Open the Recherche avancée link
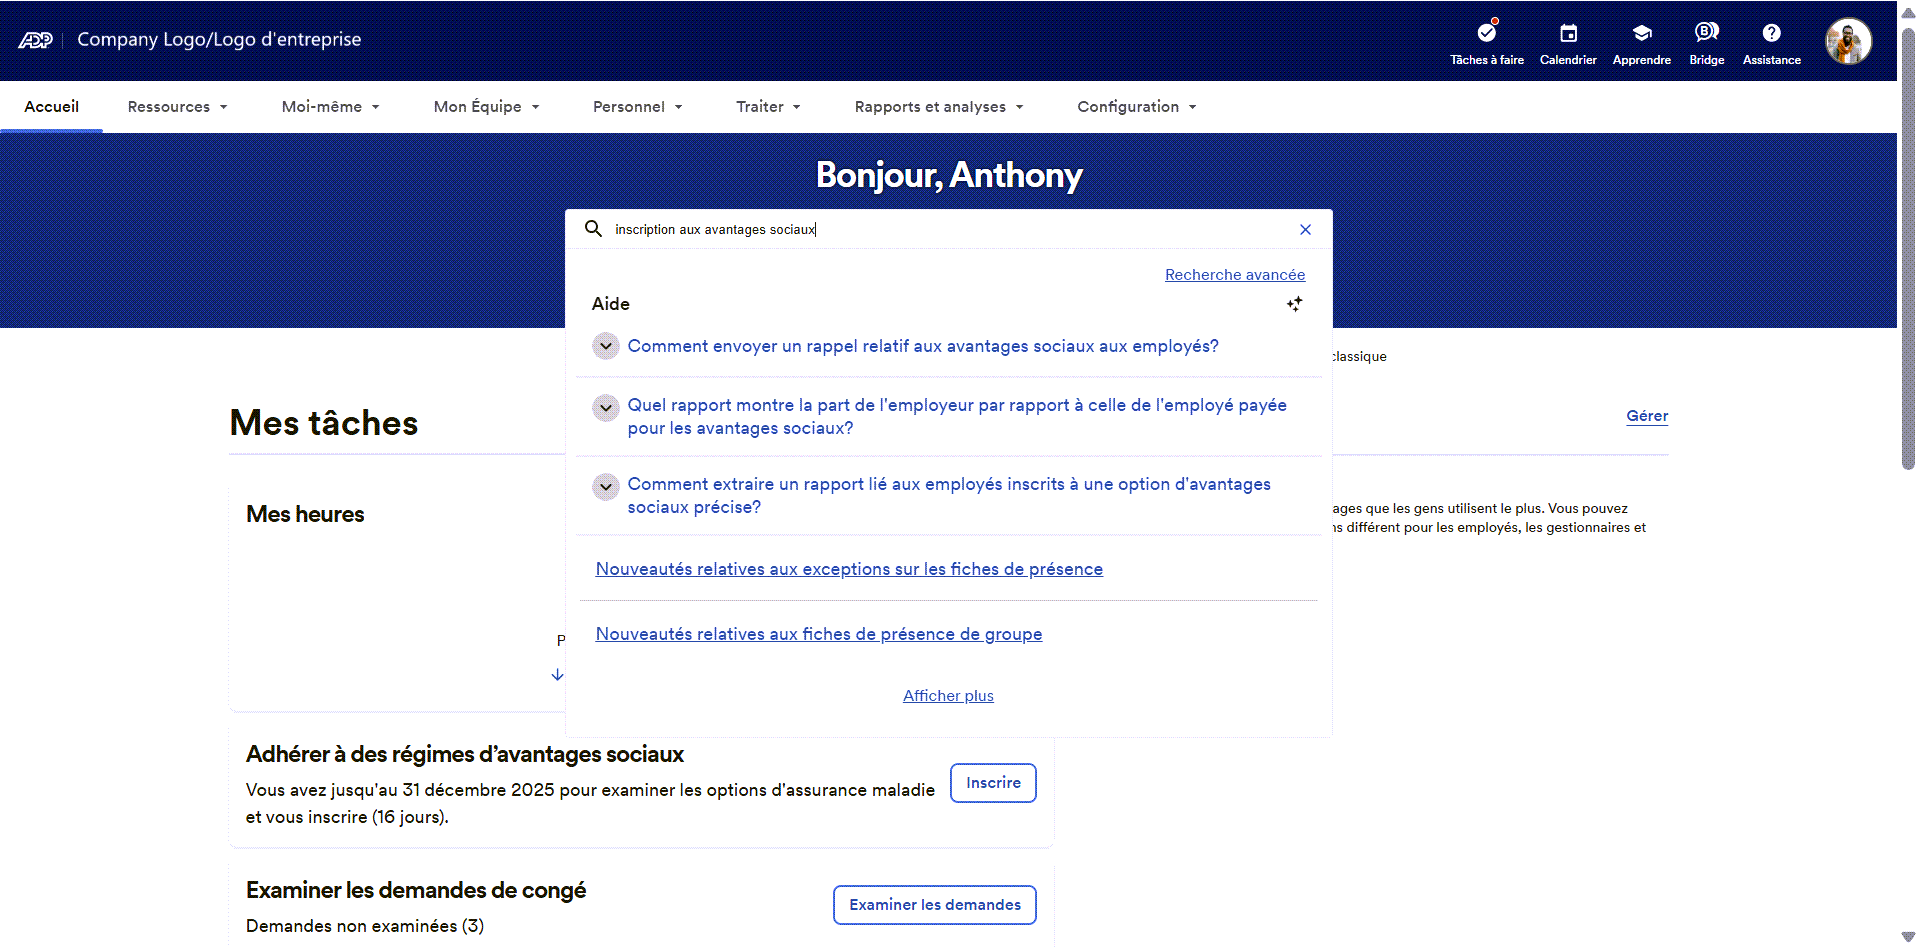 1234,274
